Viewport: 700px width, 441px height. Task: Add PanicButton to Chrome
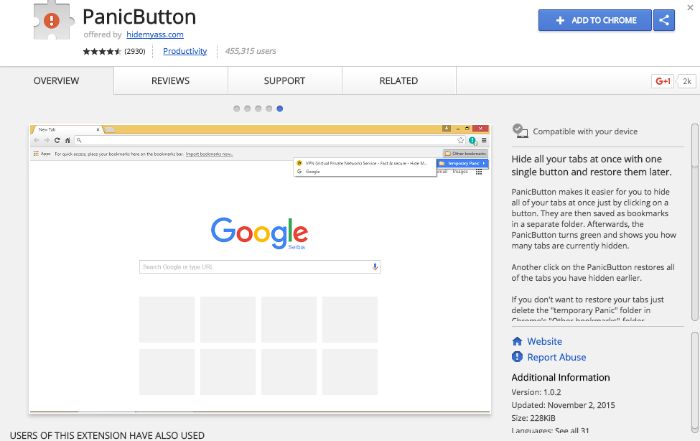pos(595,20)
